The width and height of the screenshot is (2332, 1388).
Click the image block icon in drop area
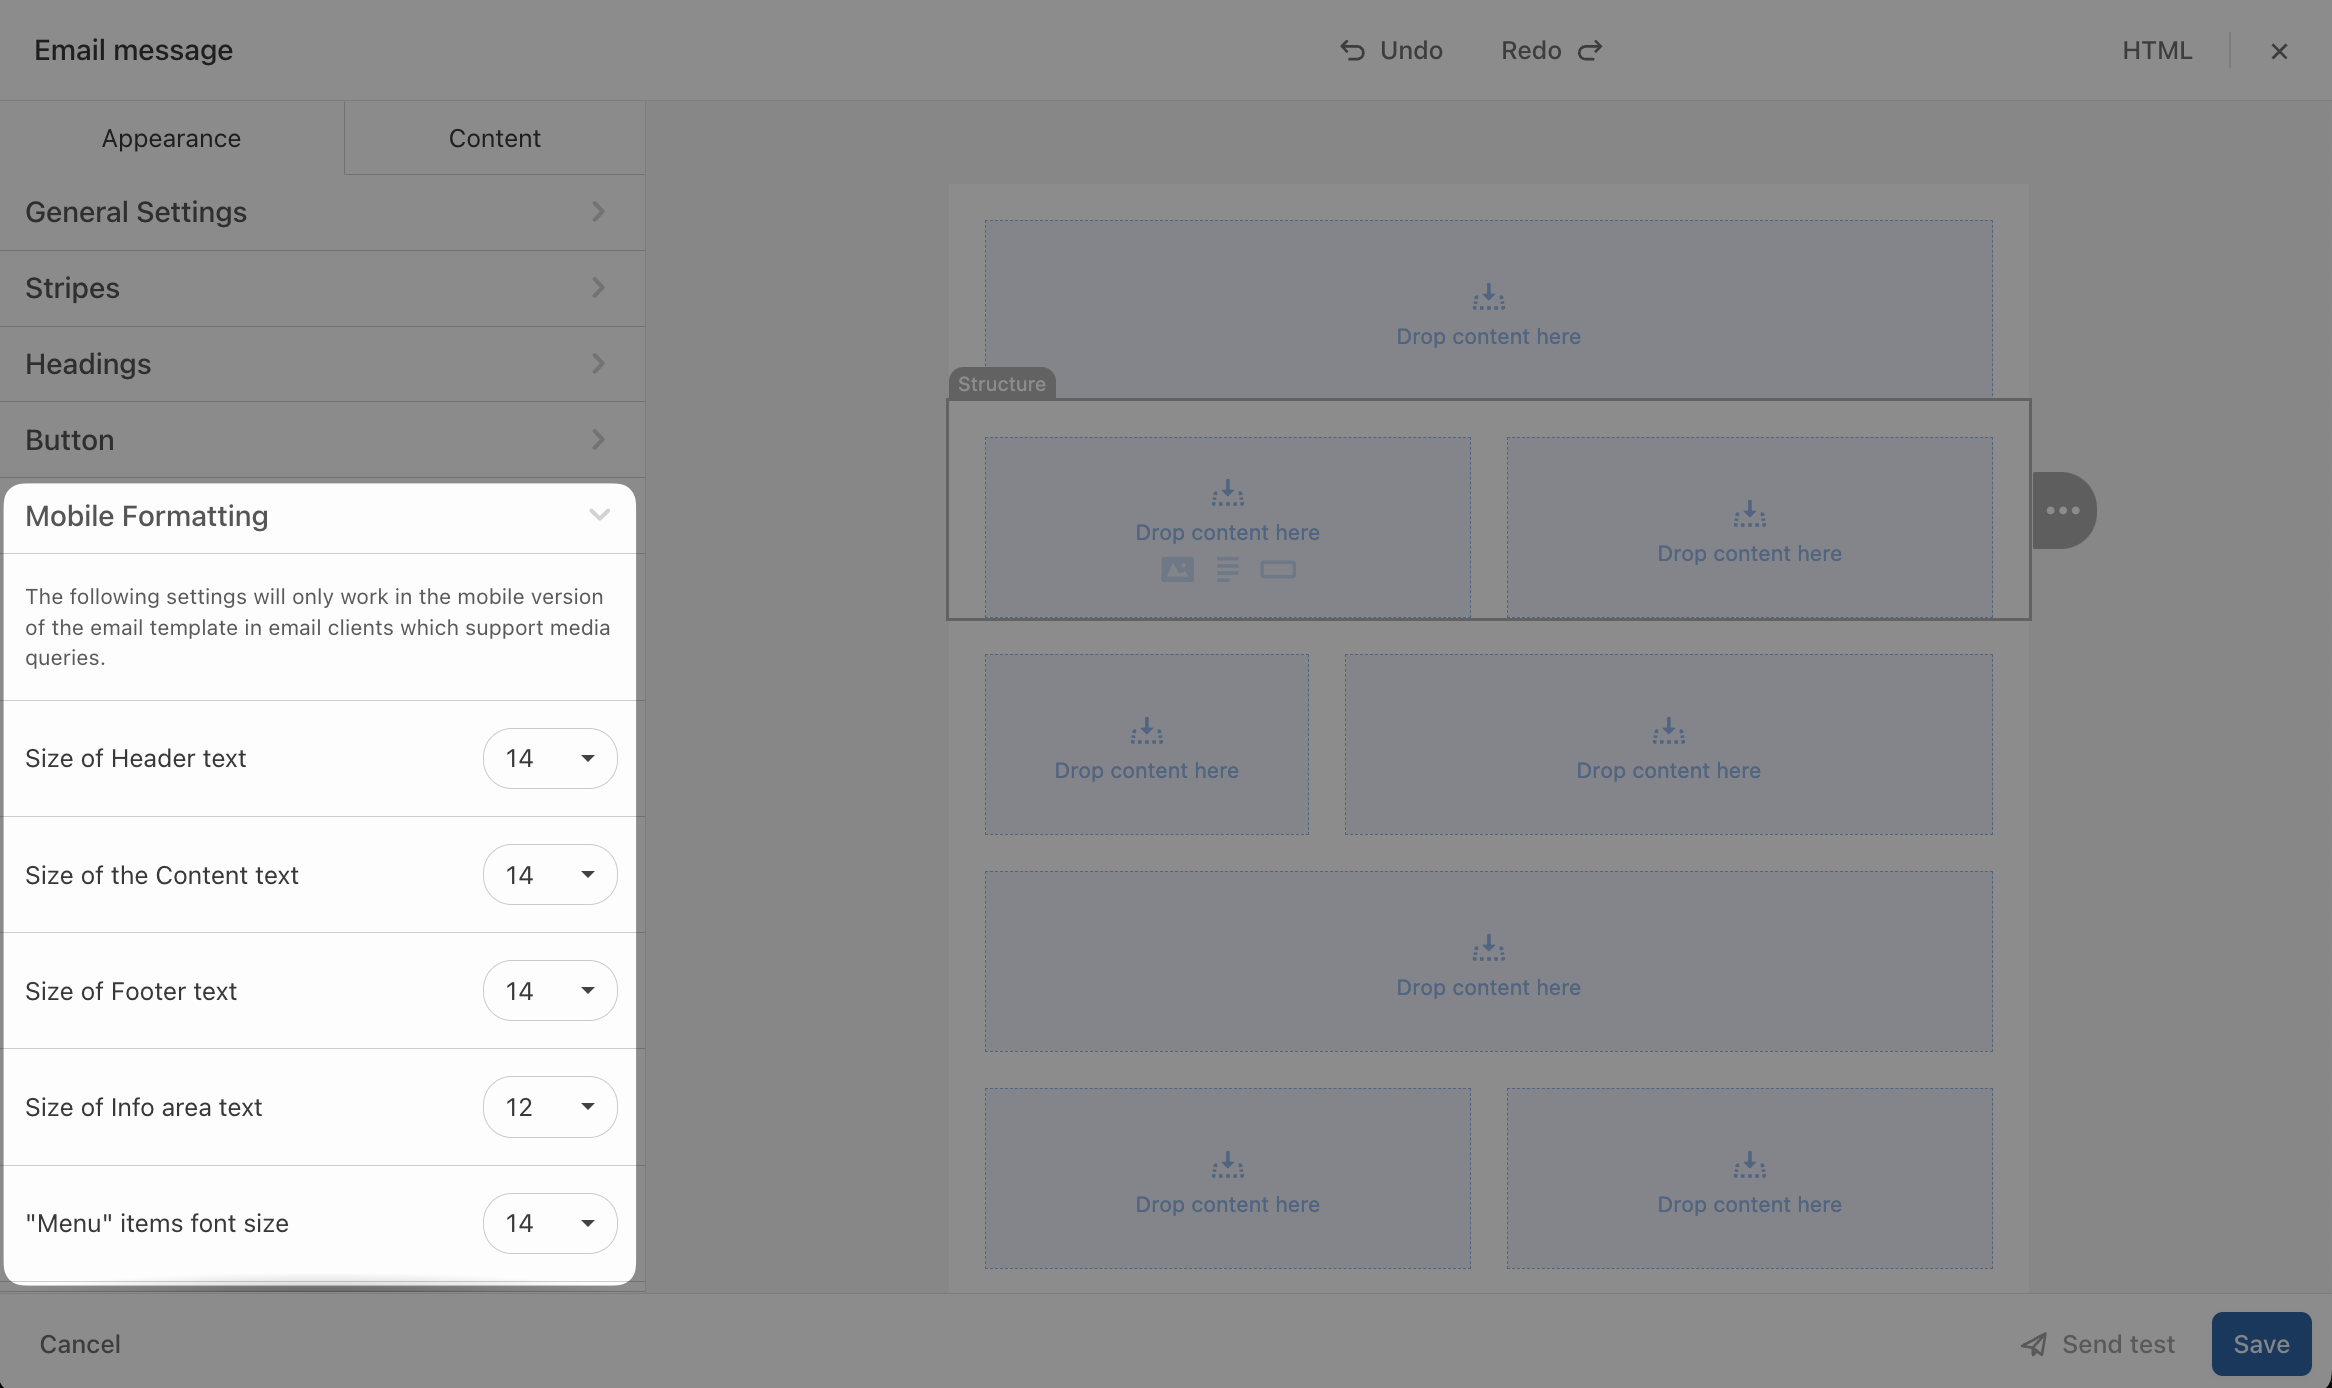[x=1177, y=570]
